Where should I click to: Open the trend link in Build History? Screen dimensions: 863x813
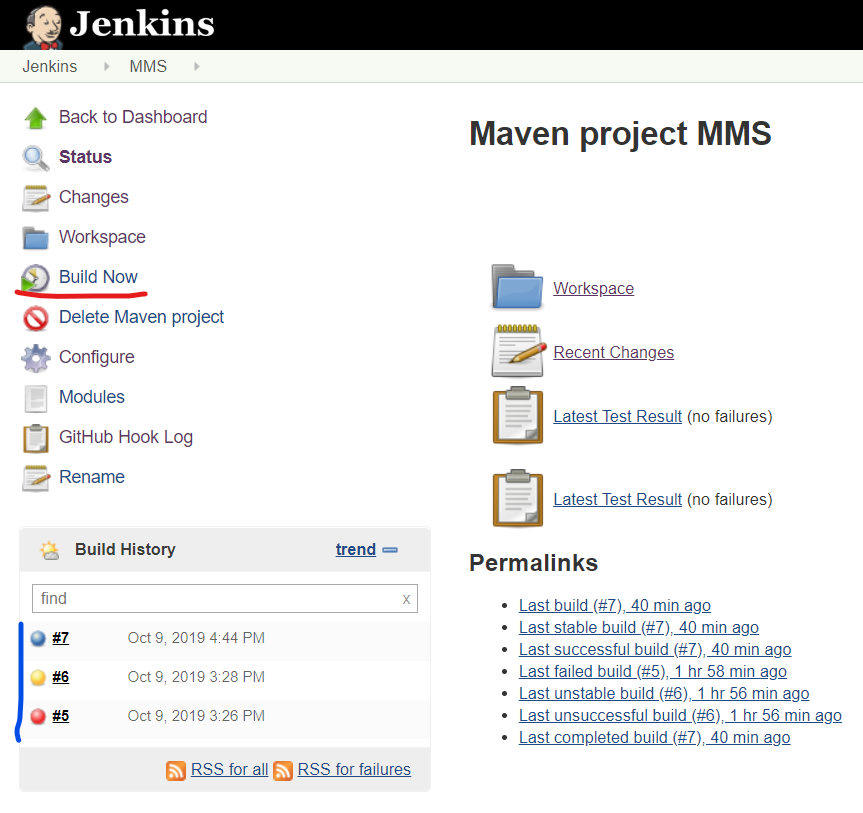(356, 550)
